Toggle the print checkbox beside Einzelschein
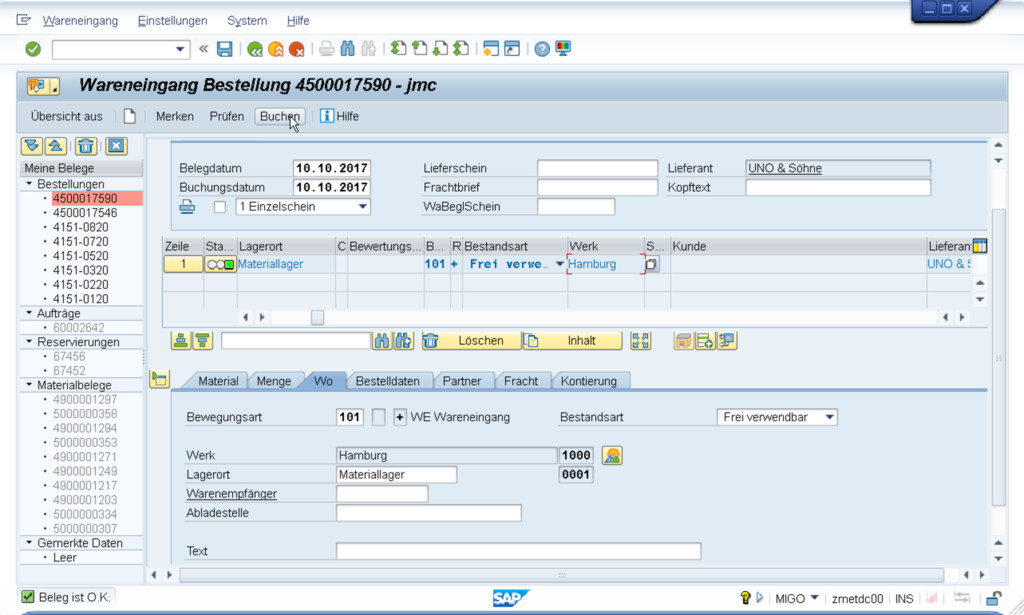Screen dimensions: 1024x615 coord(220,207)
